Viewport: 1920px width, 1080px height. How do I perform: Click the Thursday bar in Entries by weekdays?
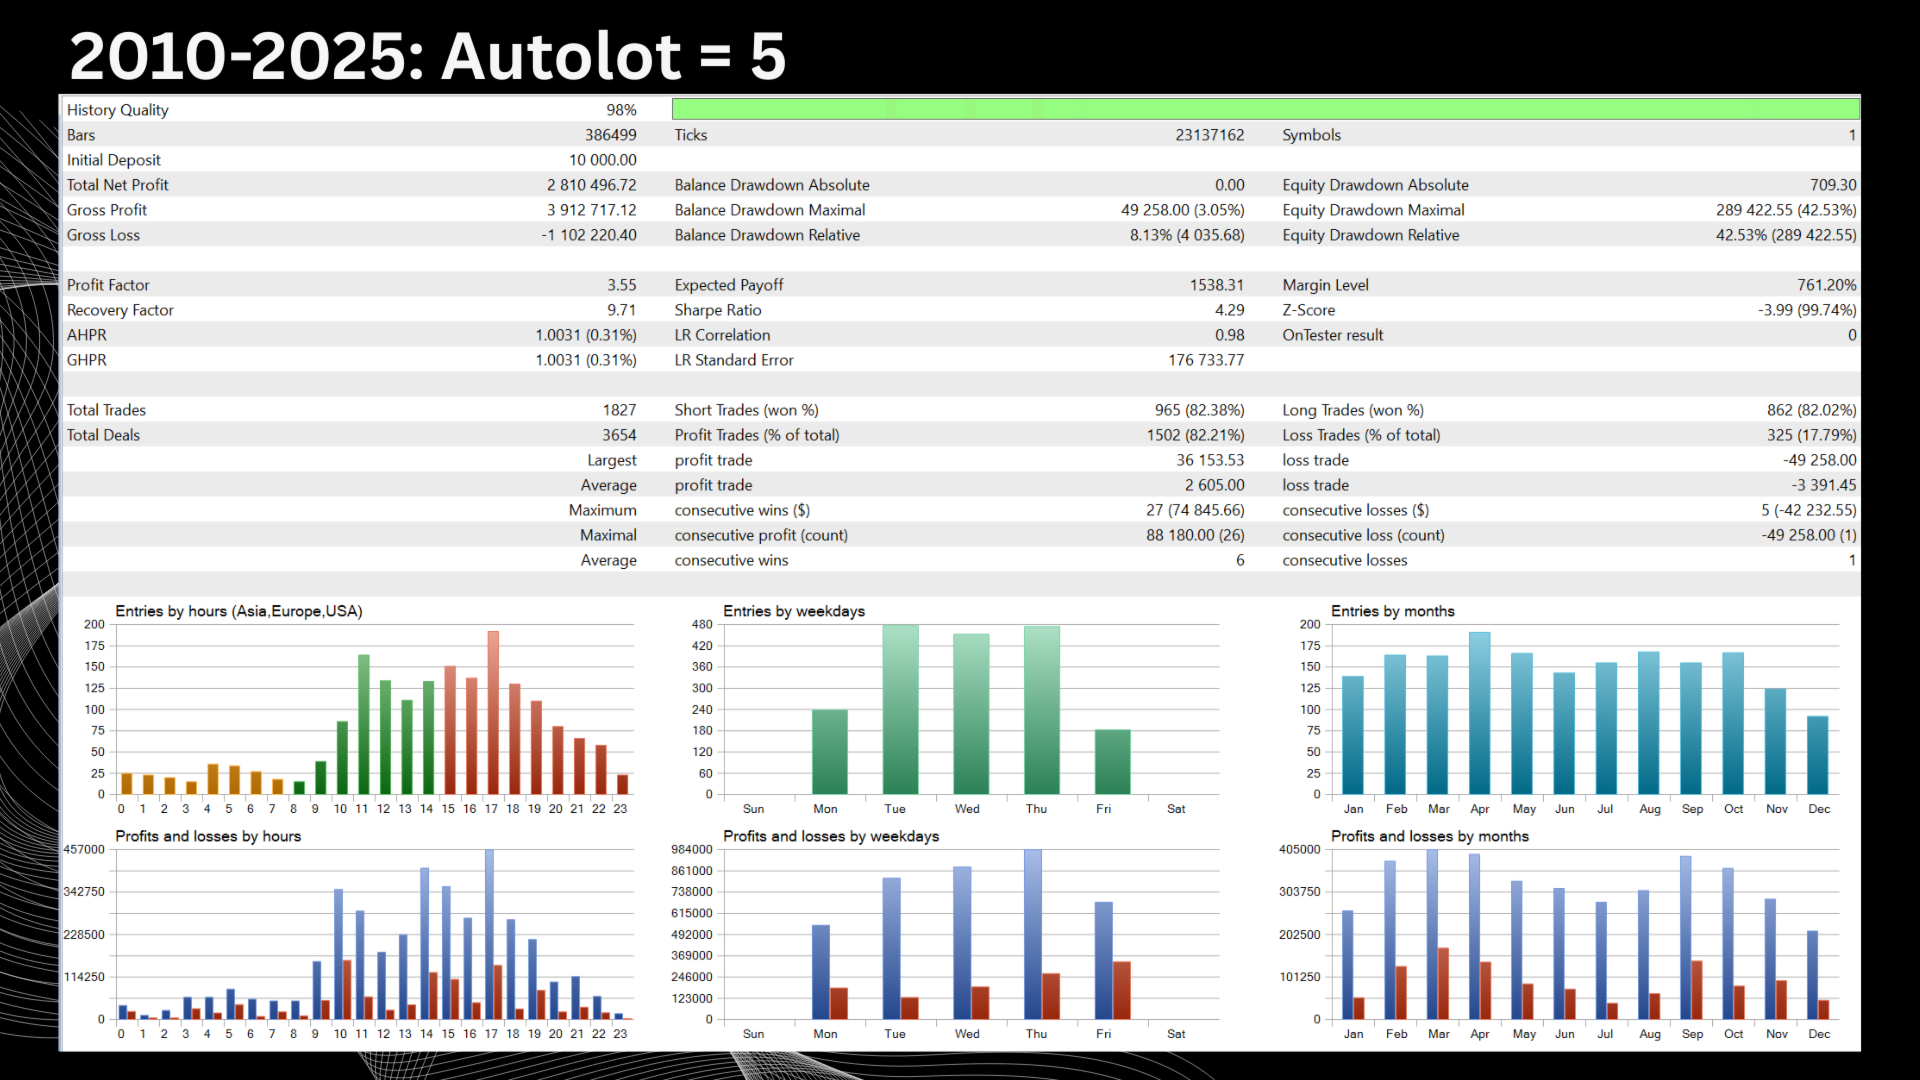[x=1036, y=710]
